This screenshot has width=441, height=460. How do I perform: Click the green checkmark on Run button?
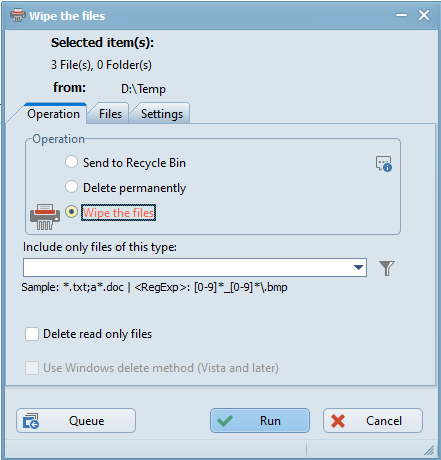pyautogui.click(x=225, y=421)
